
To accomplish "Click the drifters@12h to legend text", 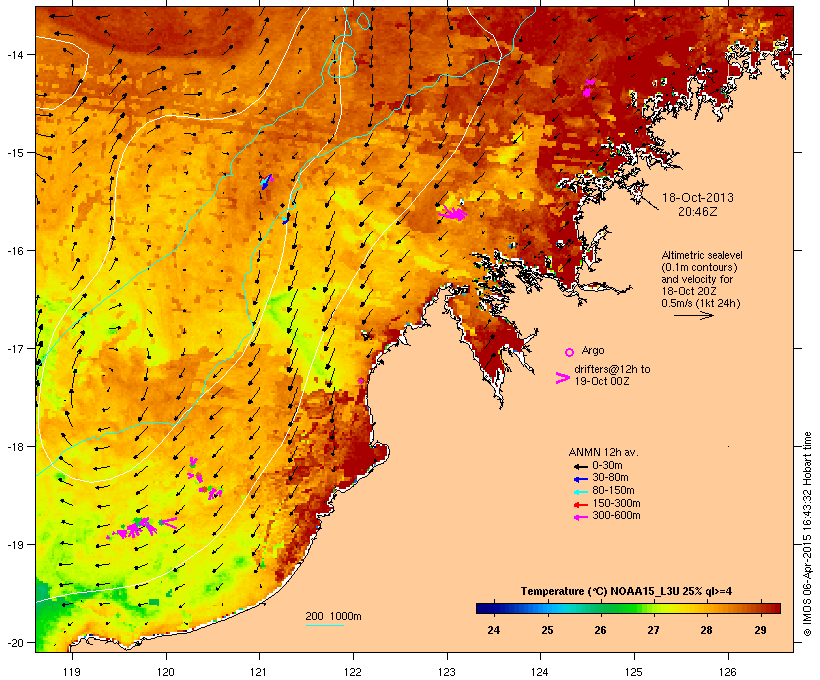I will click(x=612, y=369).
